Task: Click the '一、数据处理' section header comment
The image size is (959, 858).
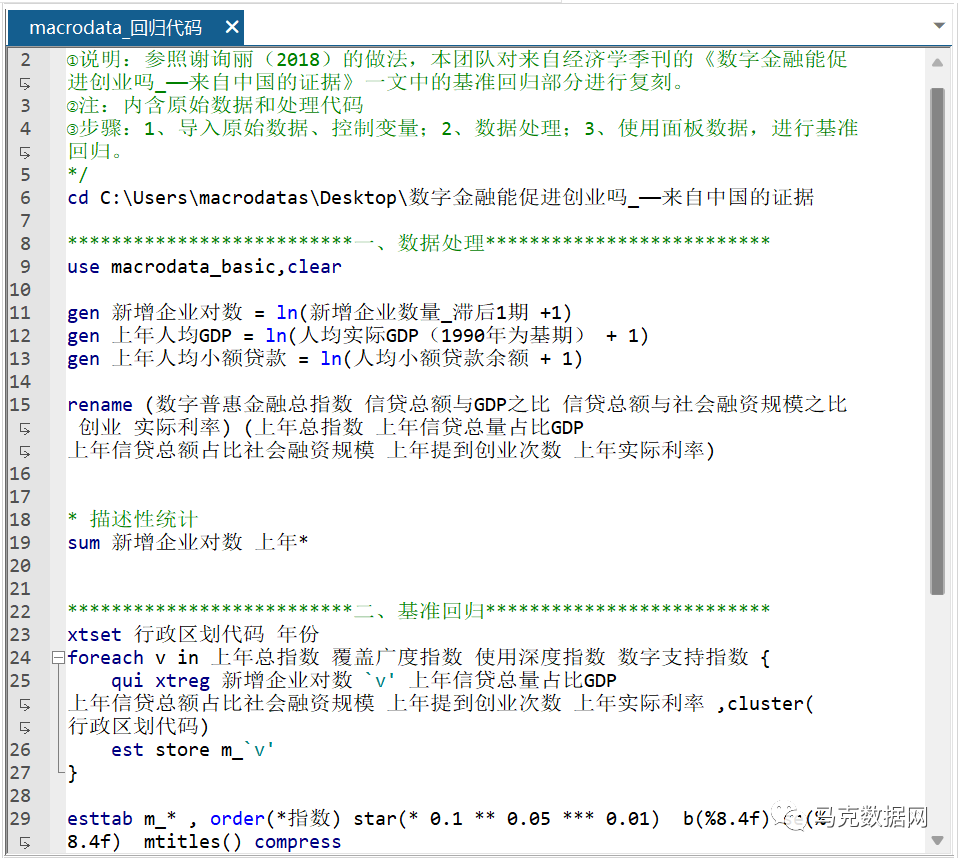Action: tap(420, 243)
